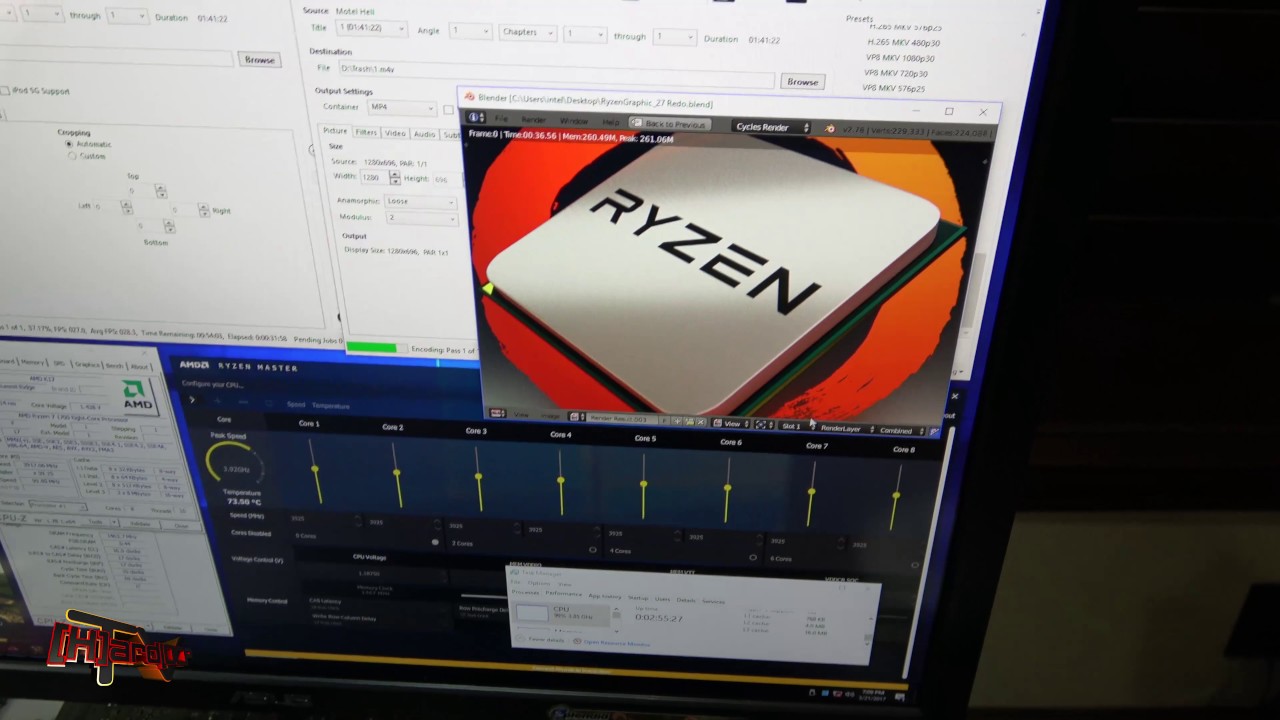Screen dimensions: 1280x720
Task: Click the system tray icons on taskbar
Action: click(832, 693)
